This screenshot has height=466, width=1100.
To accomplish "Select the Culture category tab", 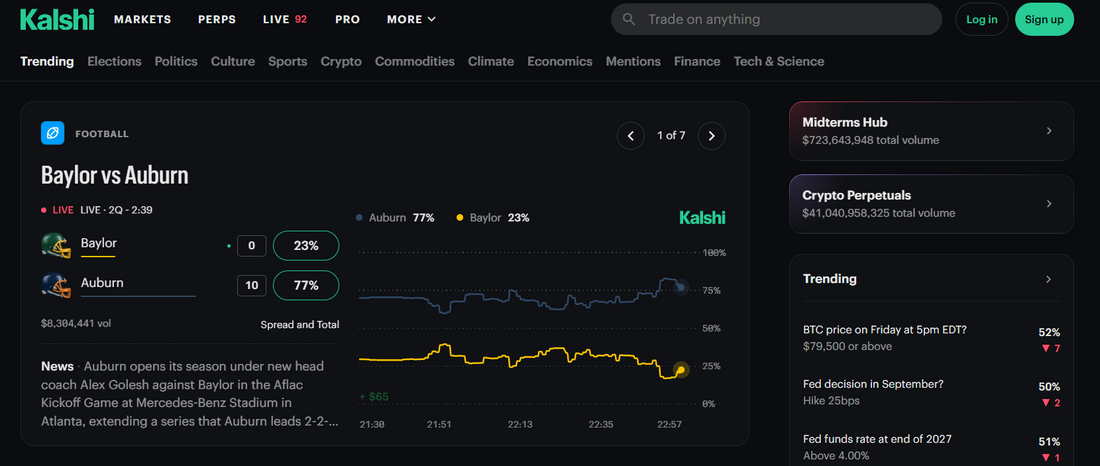I will point(233,61).
